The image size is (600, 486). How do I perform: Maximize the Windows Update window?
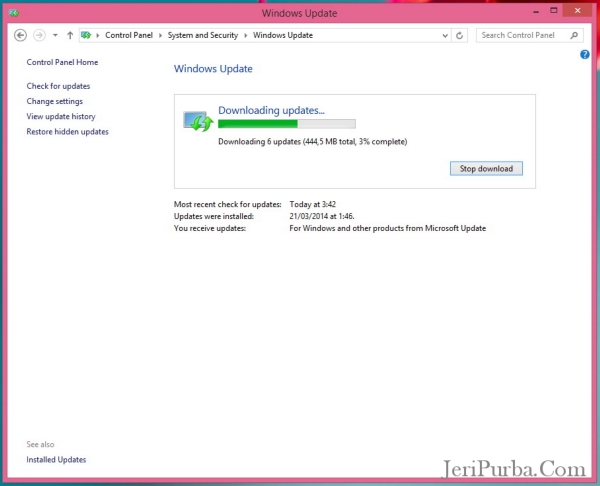coord(554,11)
